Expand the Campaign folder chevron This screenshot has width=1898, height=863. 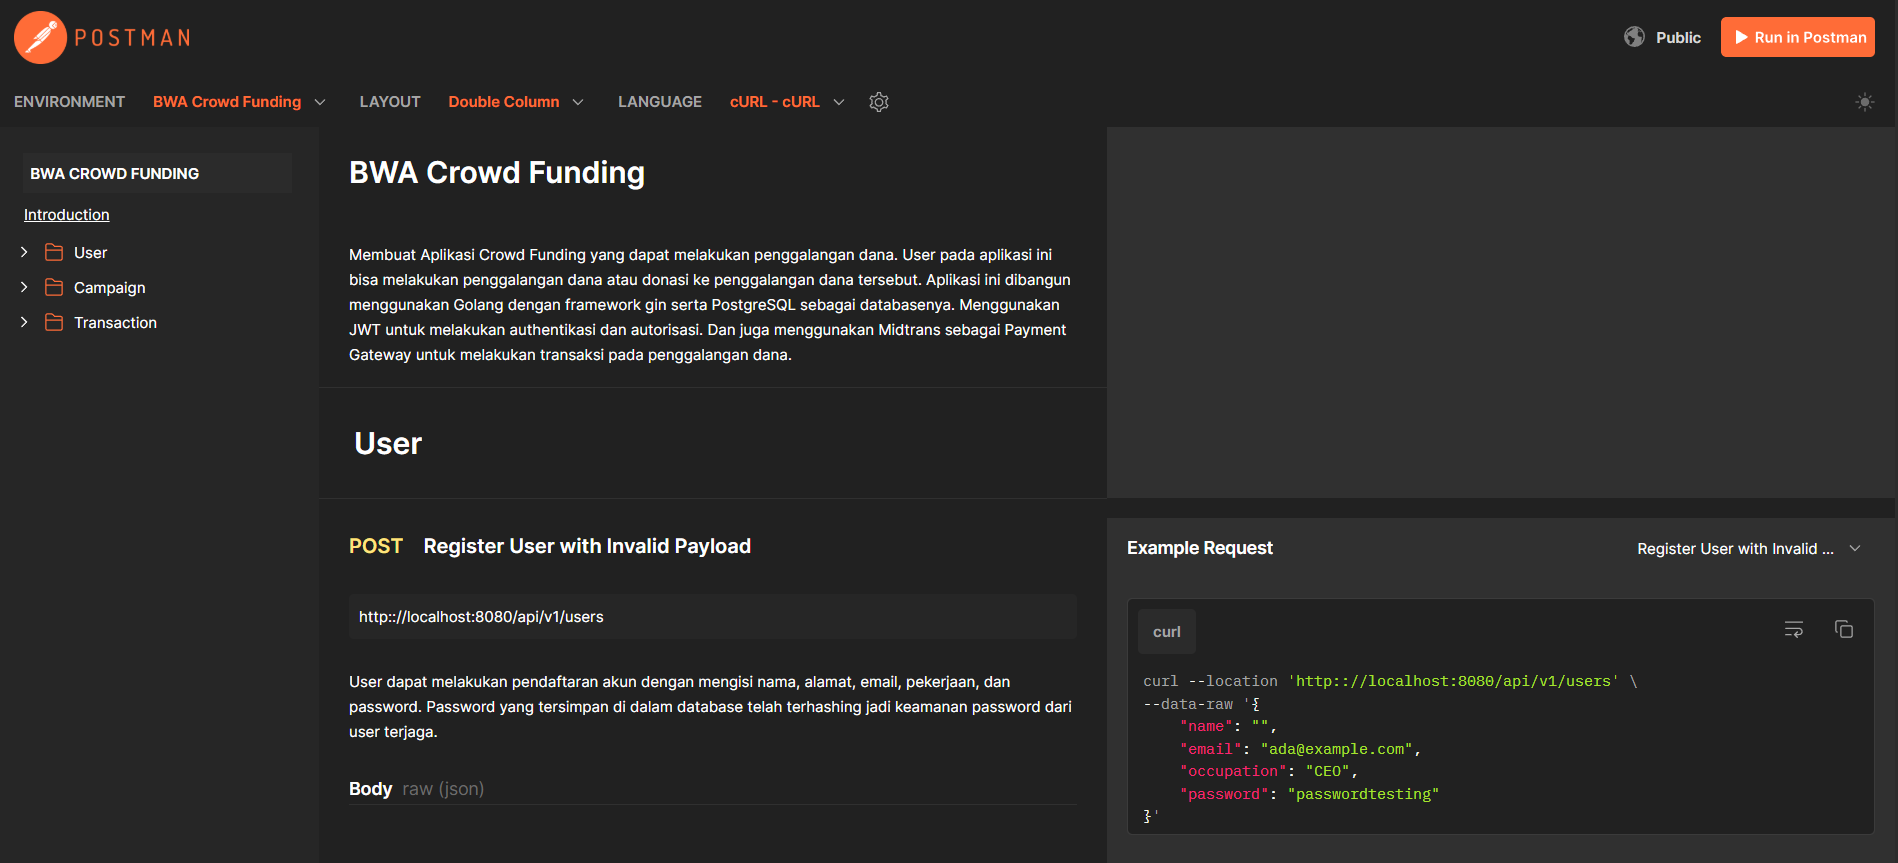[x=24, y=287]
